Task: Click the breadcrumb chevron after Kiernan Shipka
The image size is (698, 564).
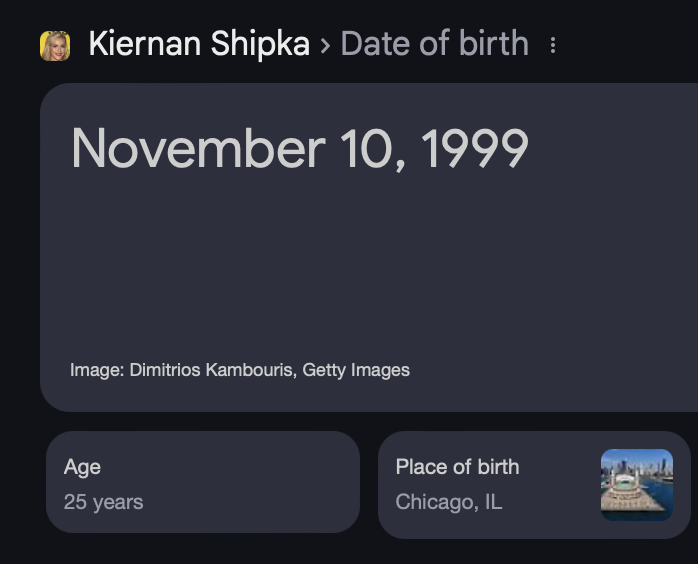Action: (325, 45)
